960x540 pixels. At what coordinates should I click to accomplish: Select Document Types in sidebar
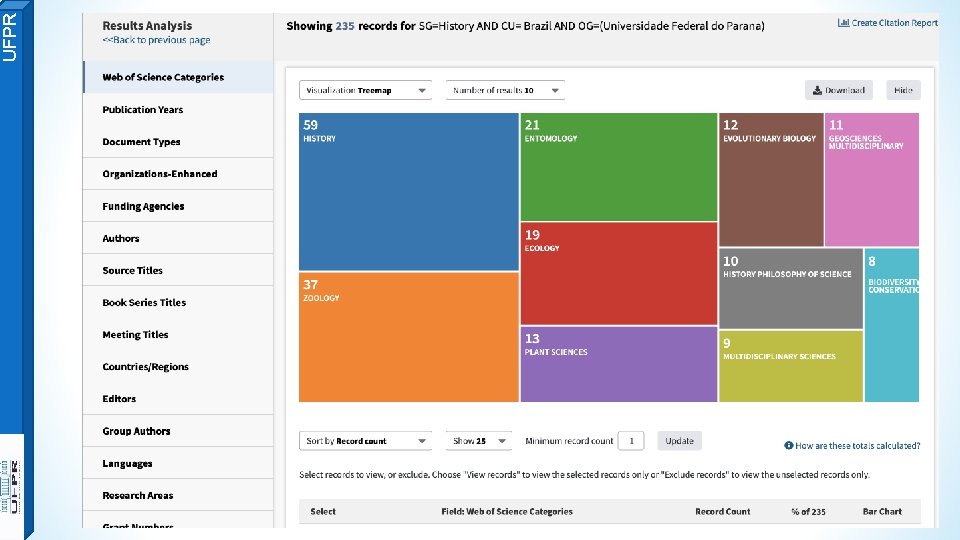pos(142,142)
